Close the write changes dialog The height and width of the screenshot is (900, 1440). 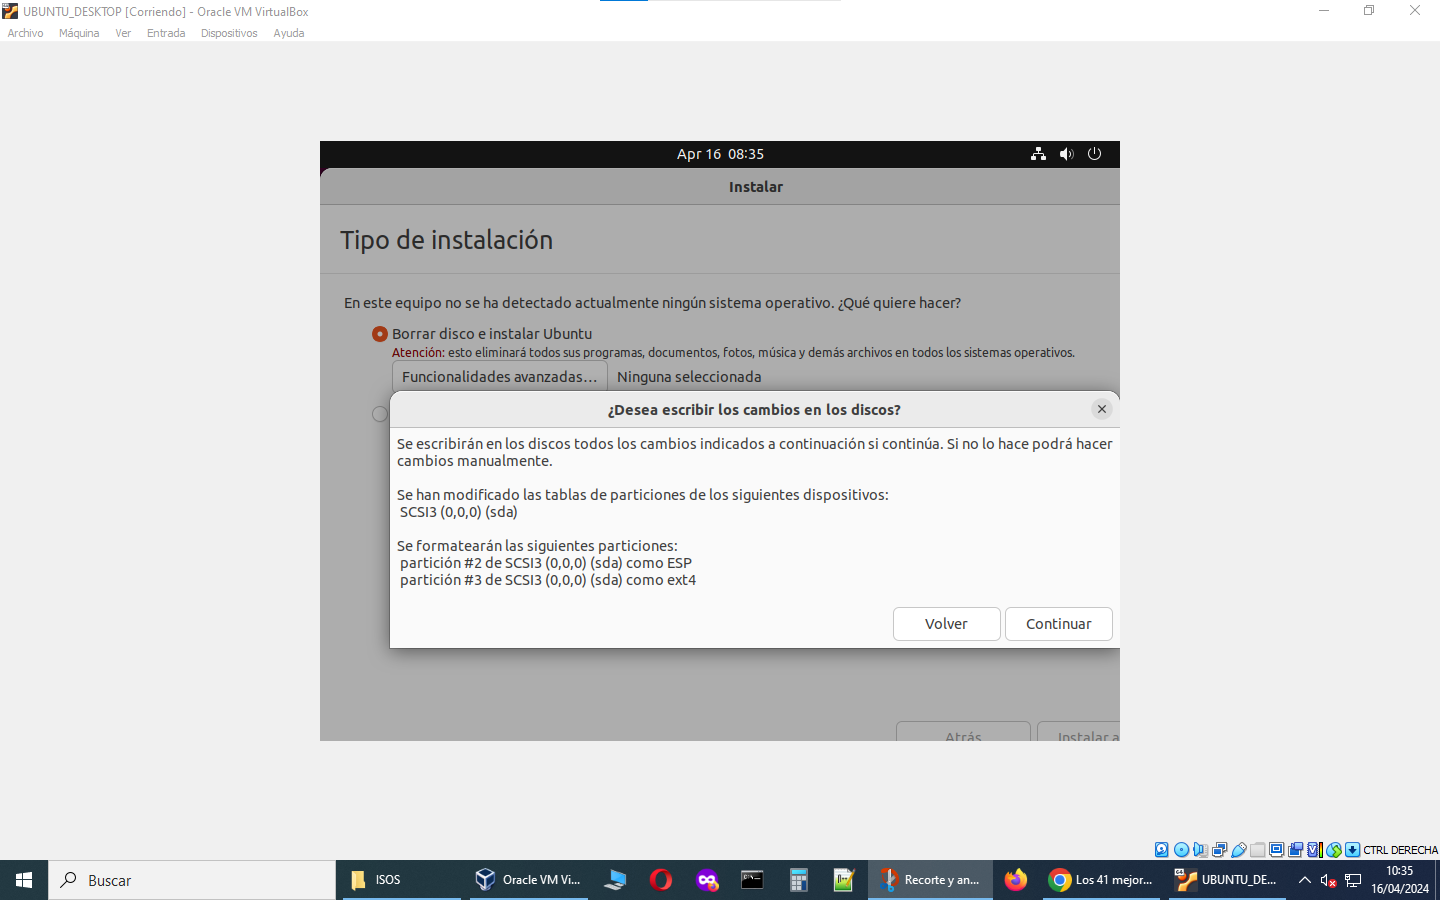tap(1101, 409)
